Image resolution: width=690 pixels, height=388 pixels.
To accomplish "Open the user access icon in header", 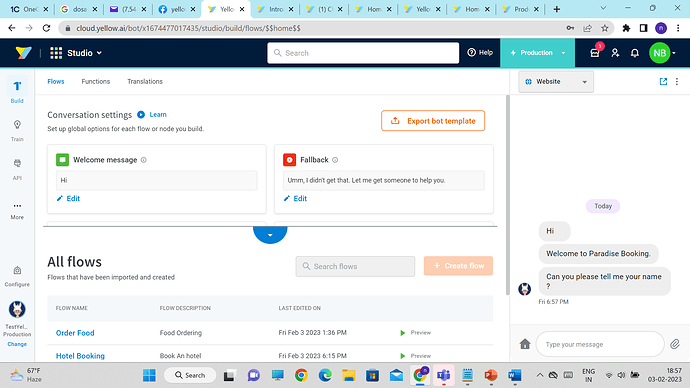I will [615, 53].
